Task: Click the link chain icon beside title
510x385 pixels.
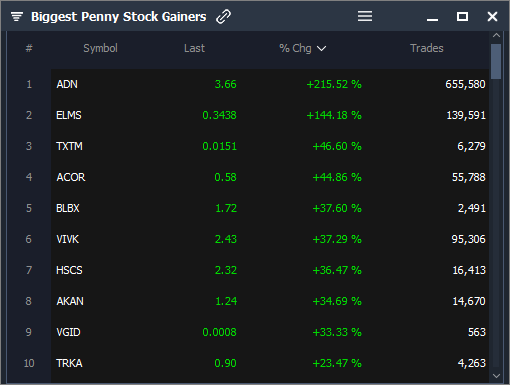Action: pos(223,16)
